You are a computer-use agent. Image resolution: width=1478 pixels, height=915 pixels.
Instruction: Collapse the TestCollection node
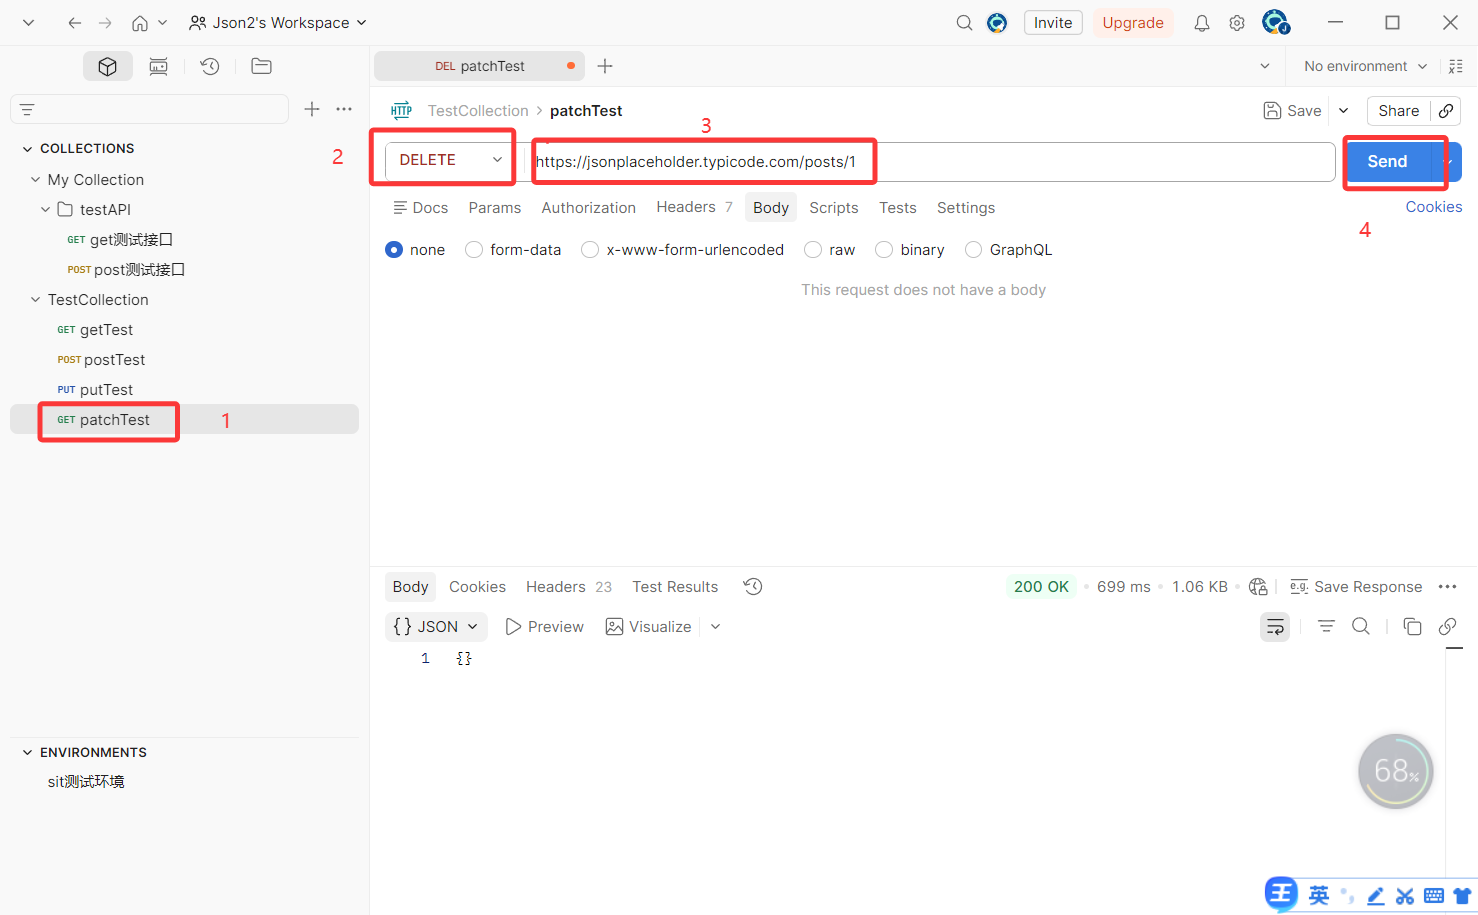(x=36, y=300)
